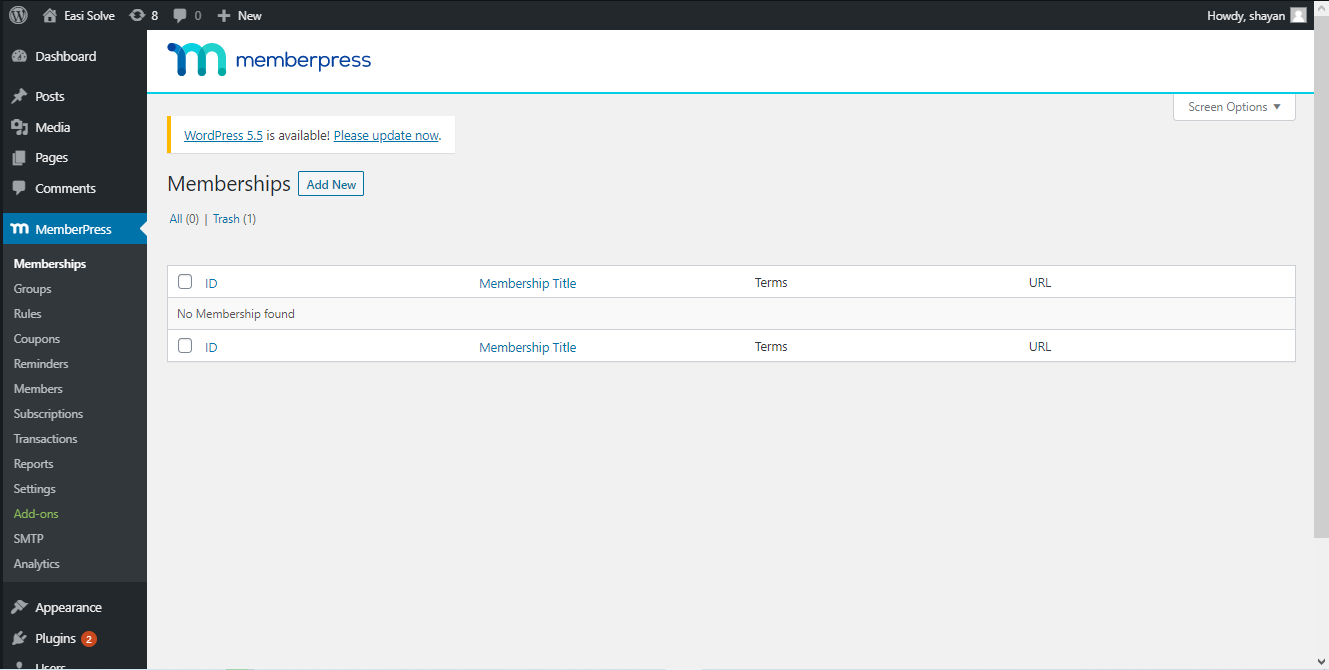The image size is (1329, 670).
Task: Open Members submenu item
Action: coord(38,389)
